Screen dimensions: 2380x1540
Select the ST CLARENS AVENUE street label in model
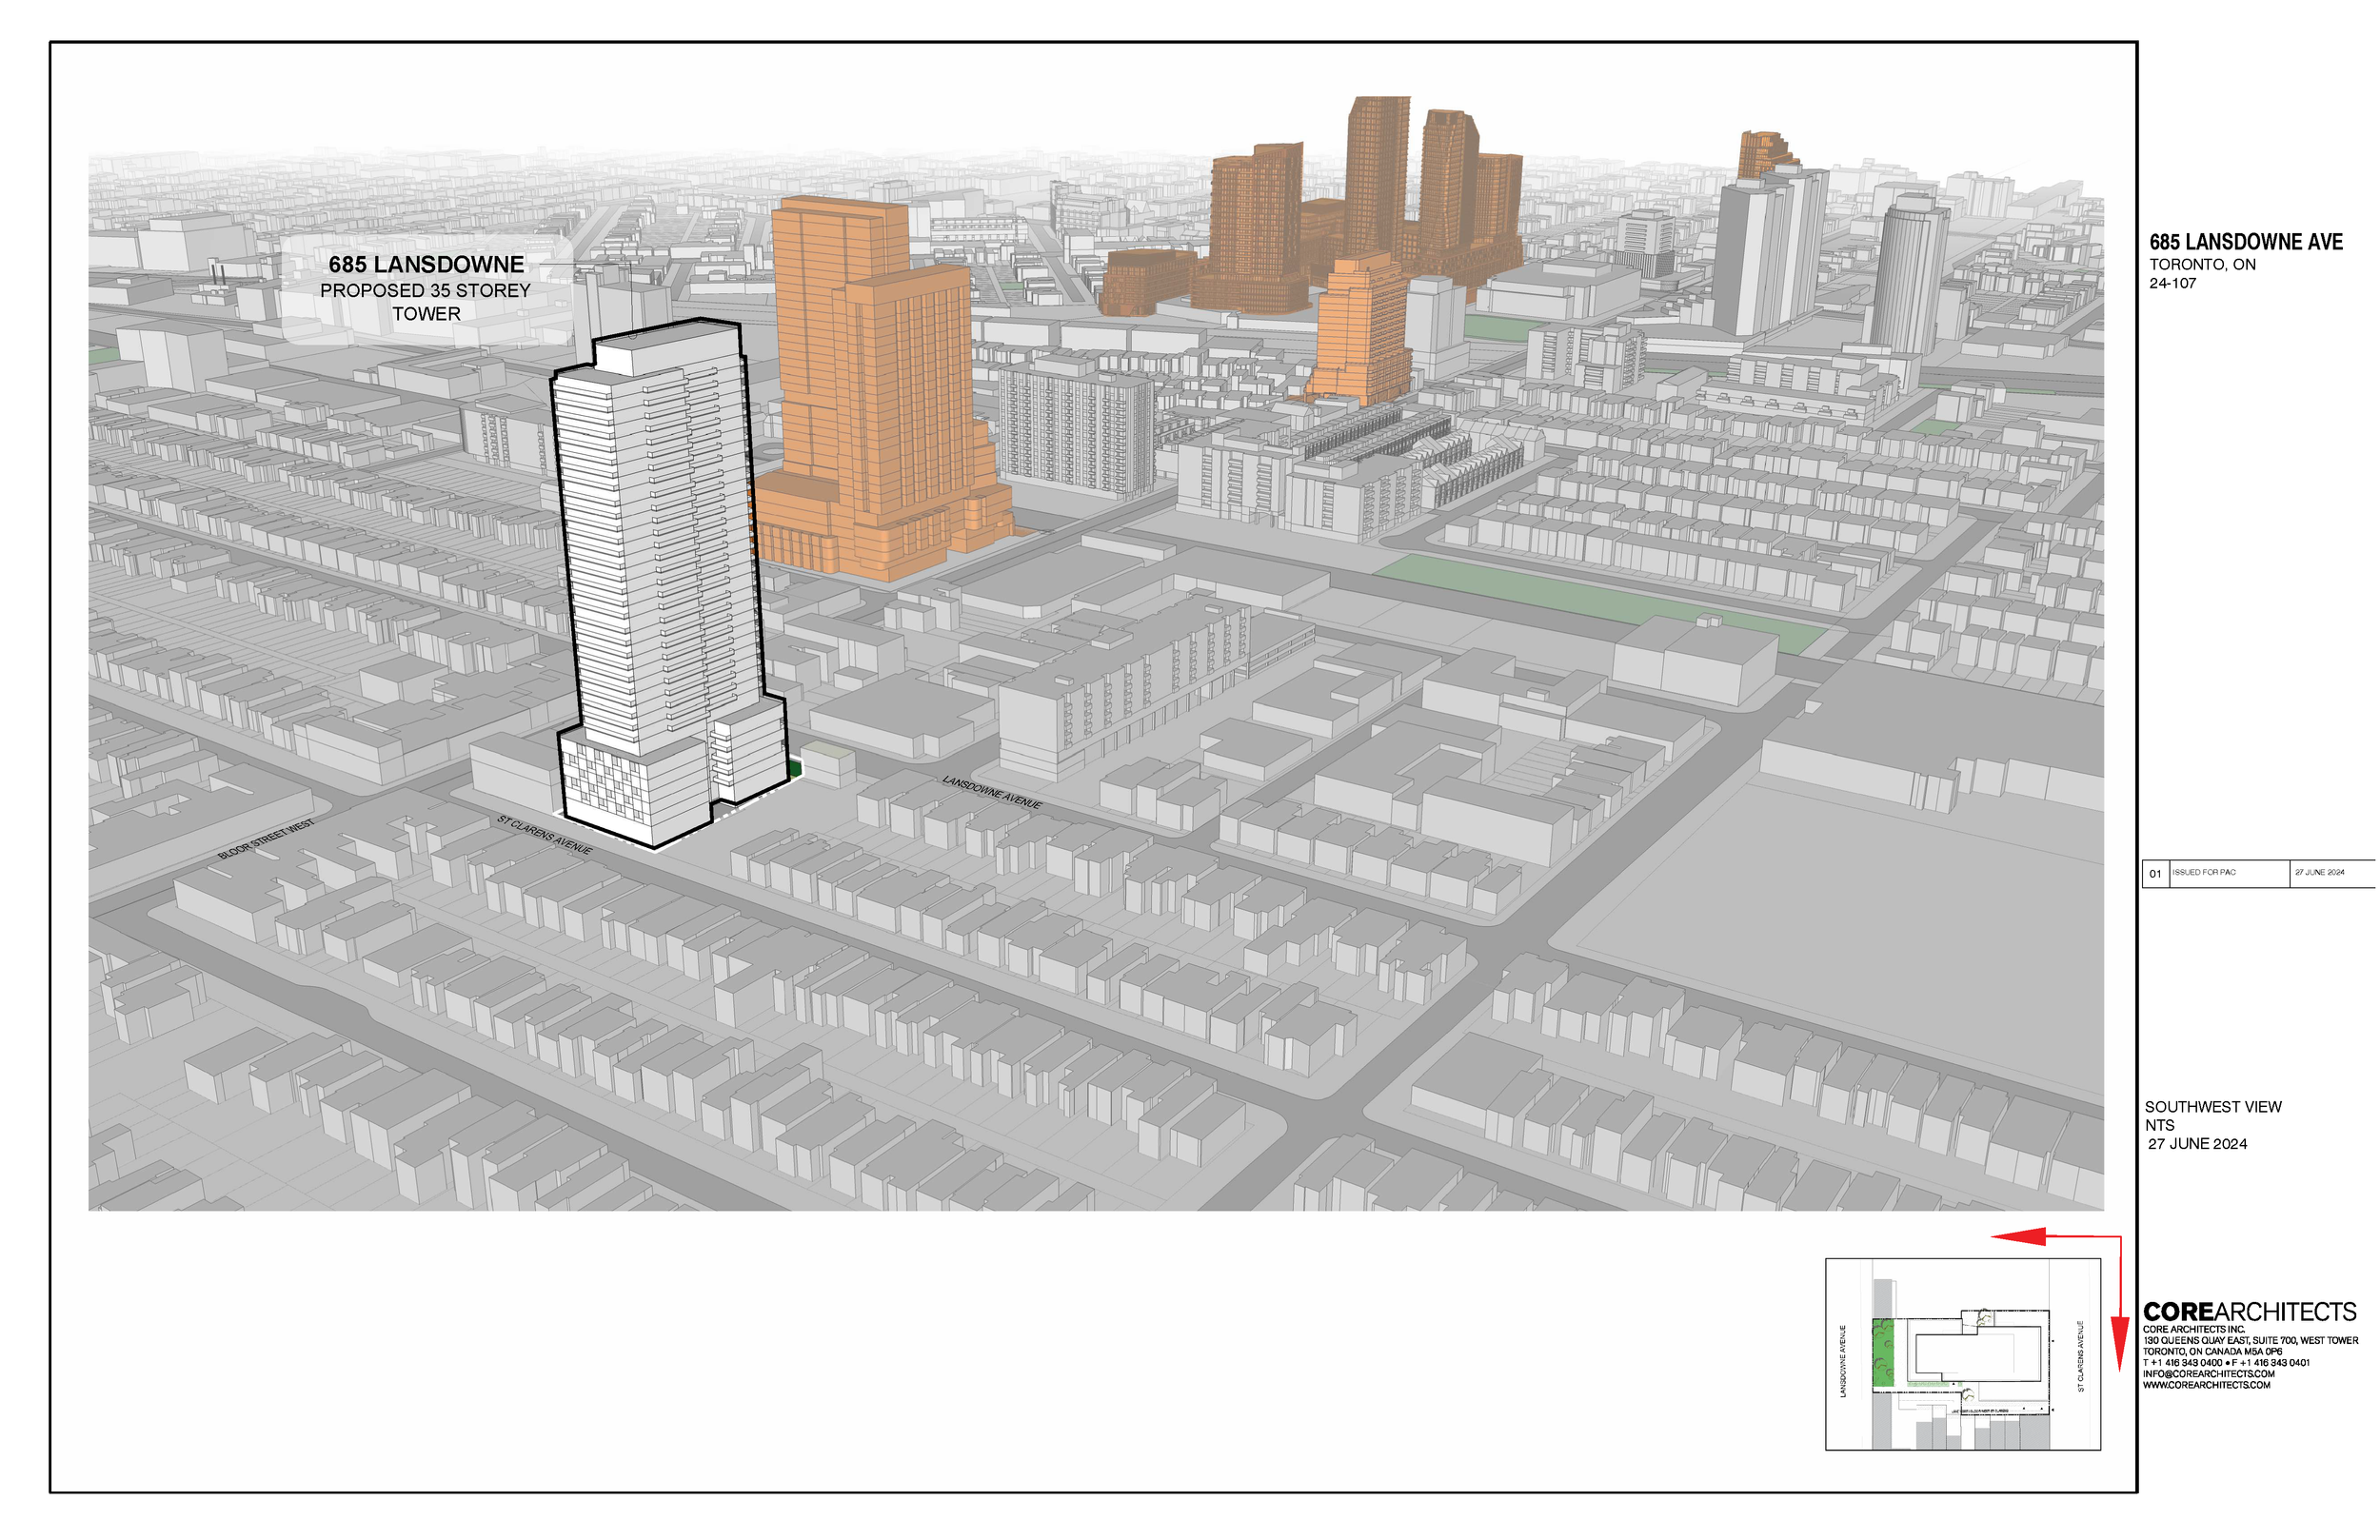click(x=545, y=835)
